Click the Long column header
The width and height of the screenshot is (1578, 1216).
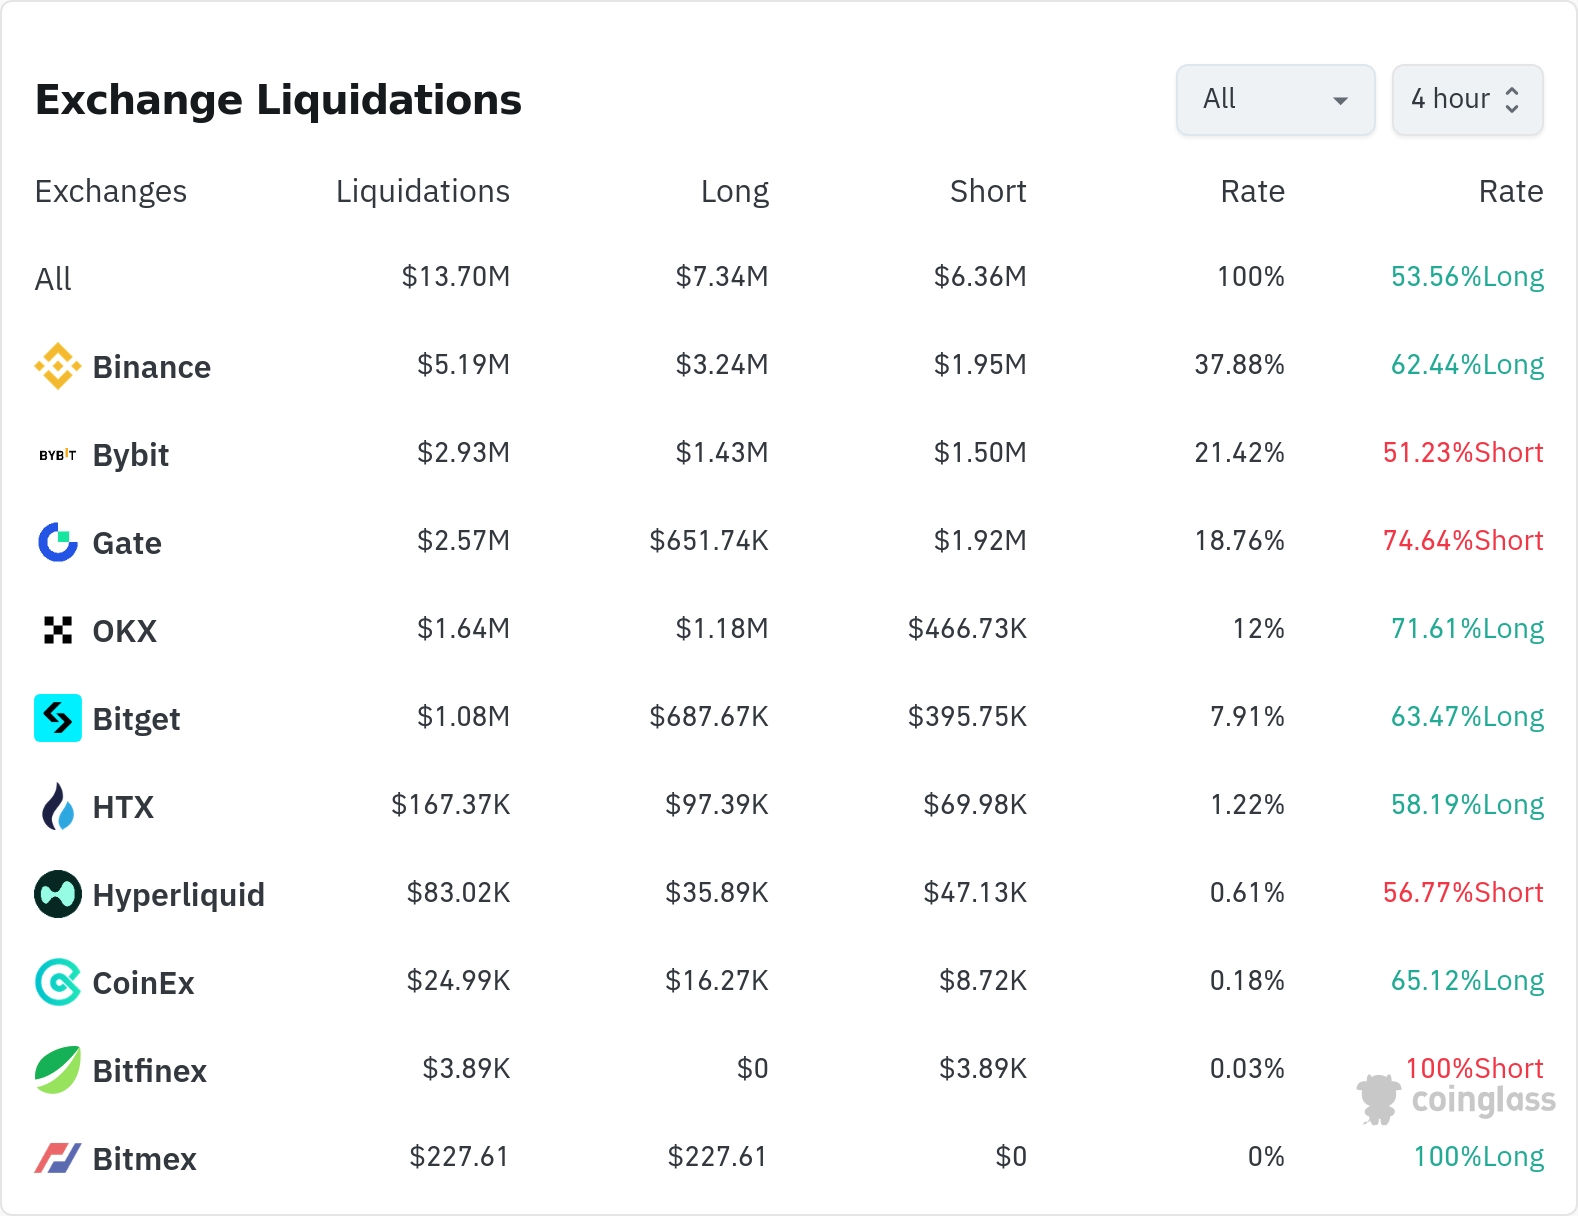click(x=734, y=191)
